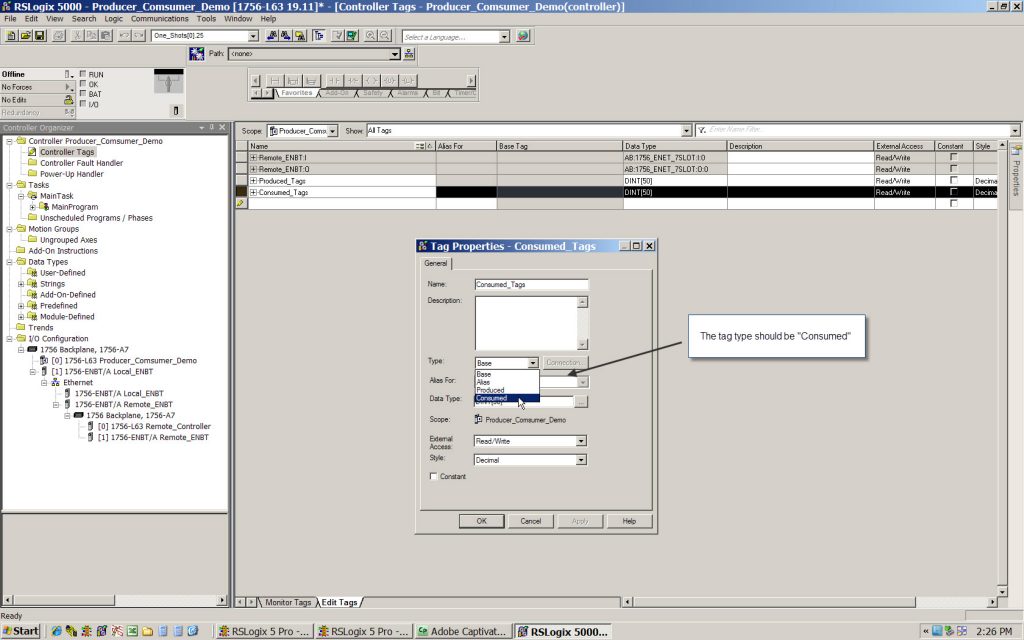The width and height of the screenshot is (1024, 640).
Task: Open the Style dropdown showing Decimal
Action: [x=581, y=460]
